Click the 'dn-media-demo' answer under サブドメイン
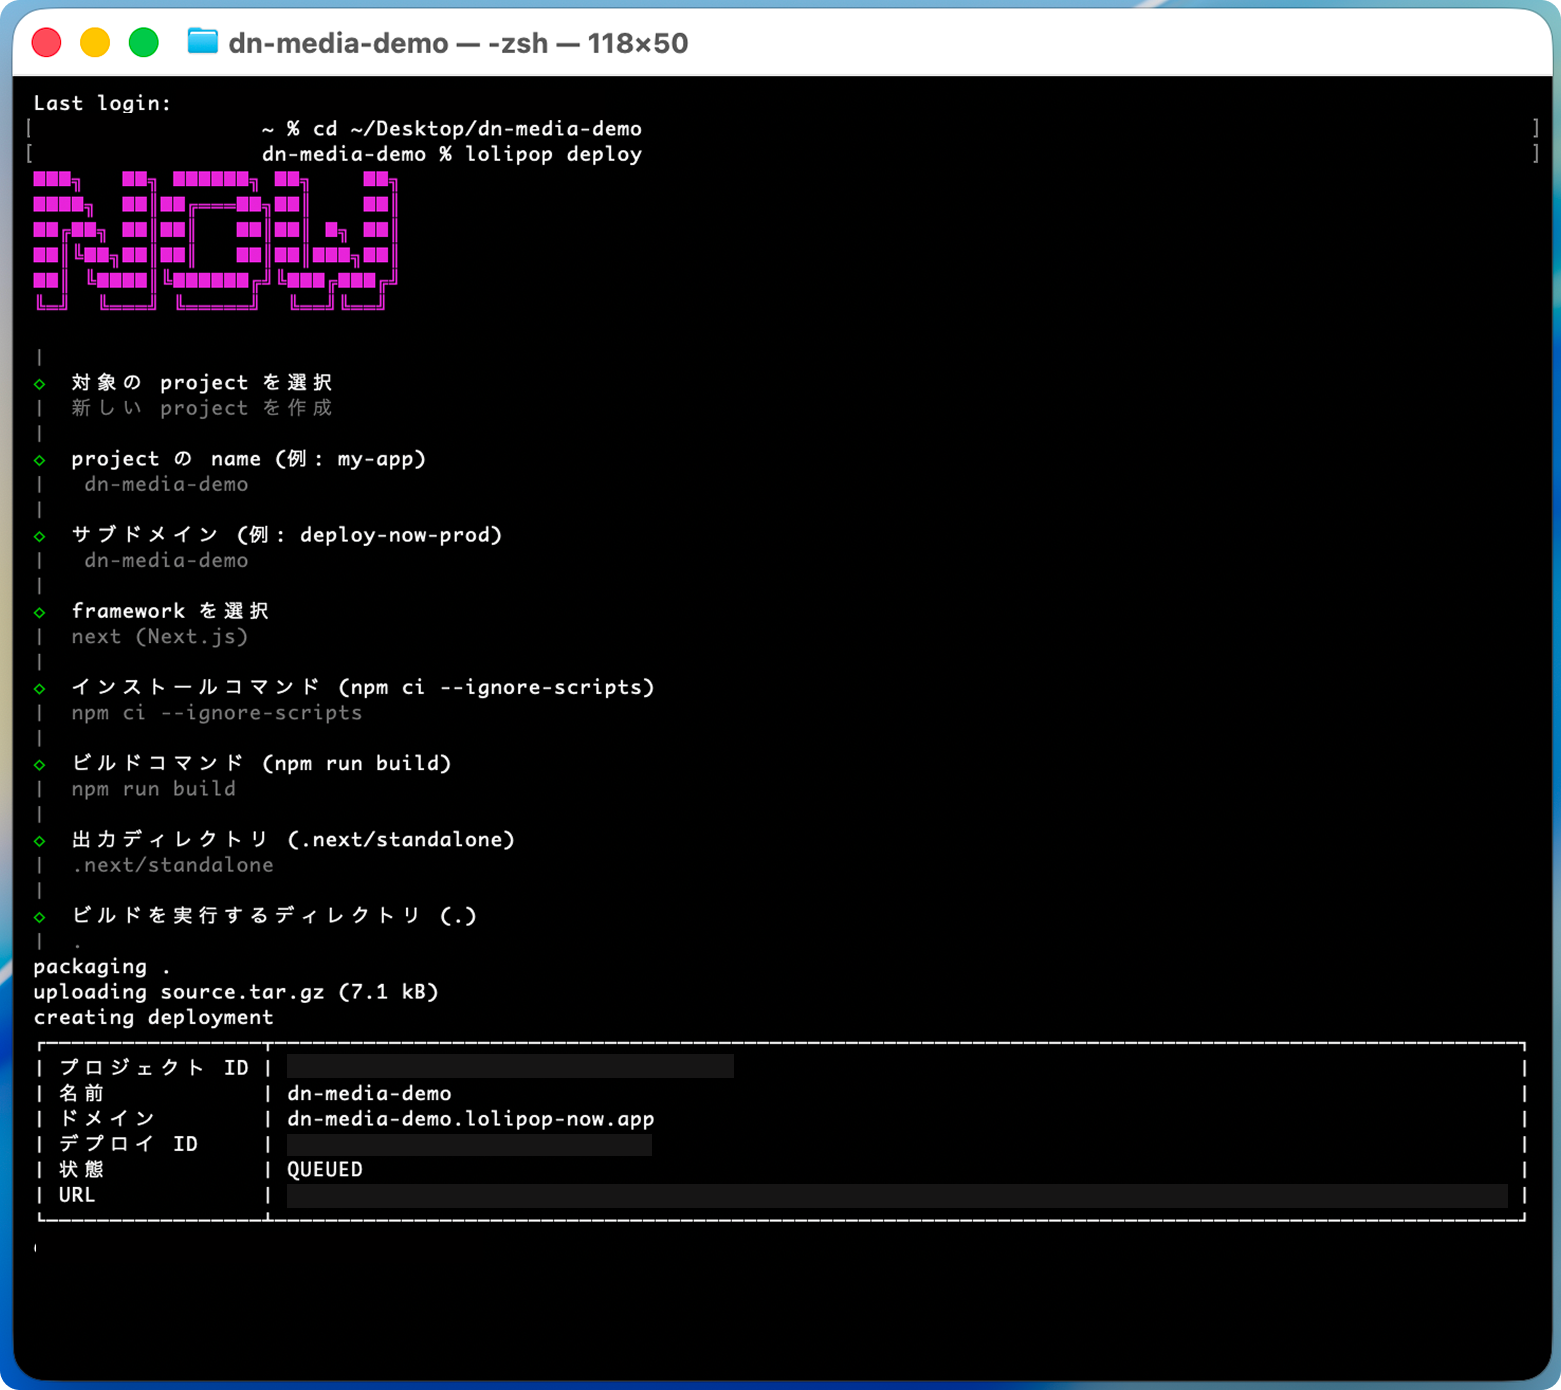 pyautogui.click(x=166, y=560)
